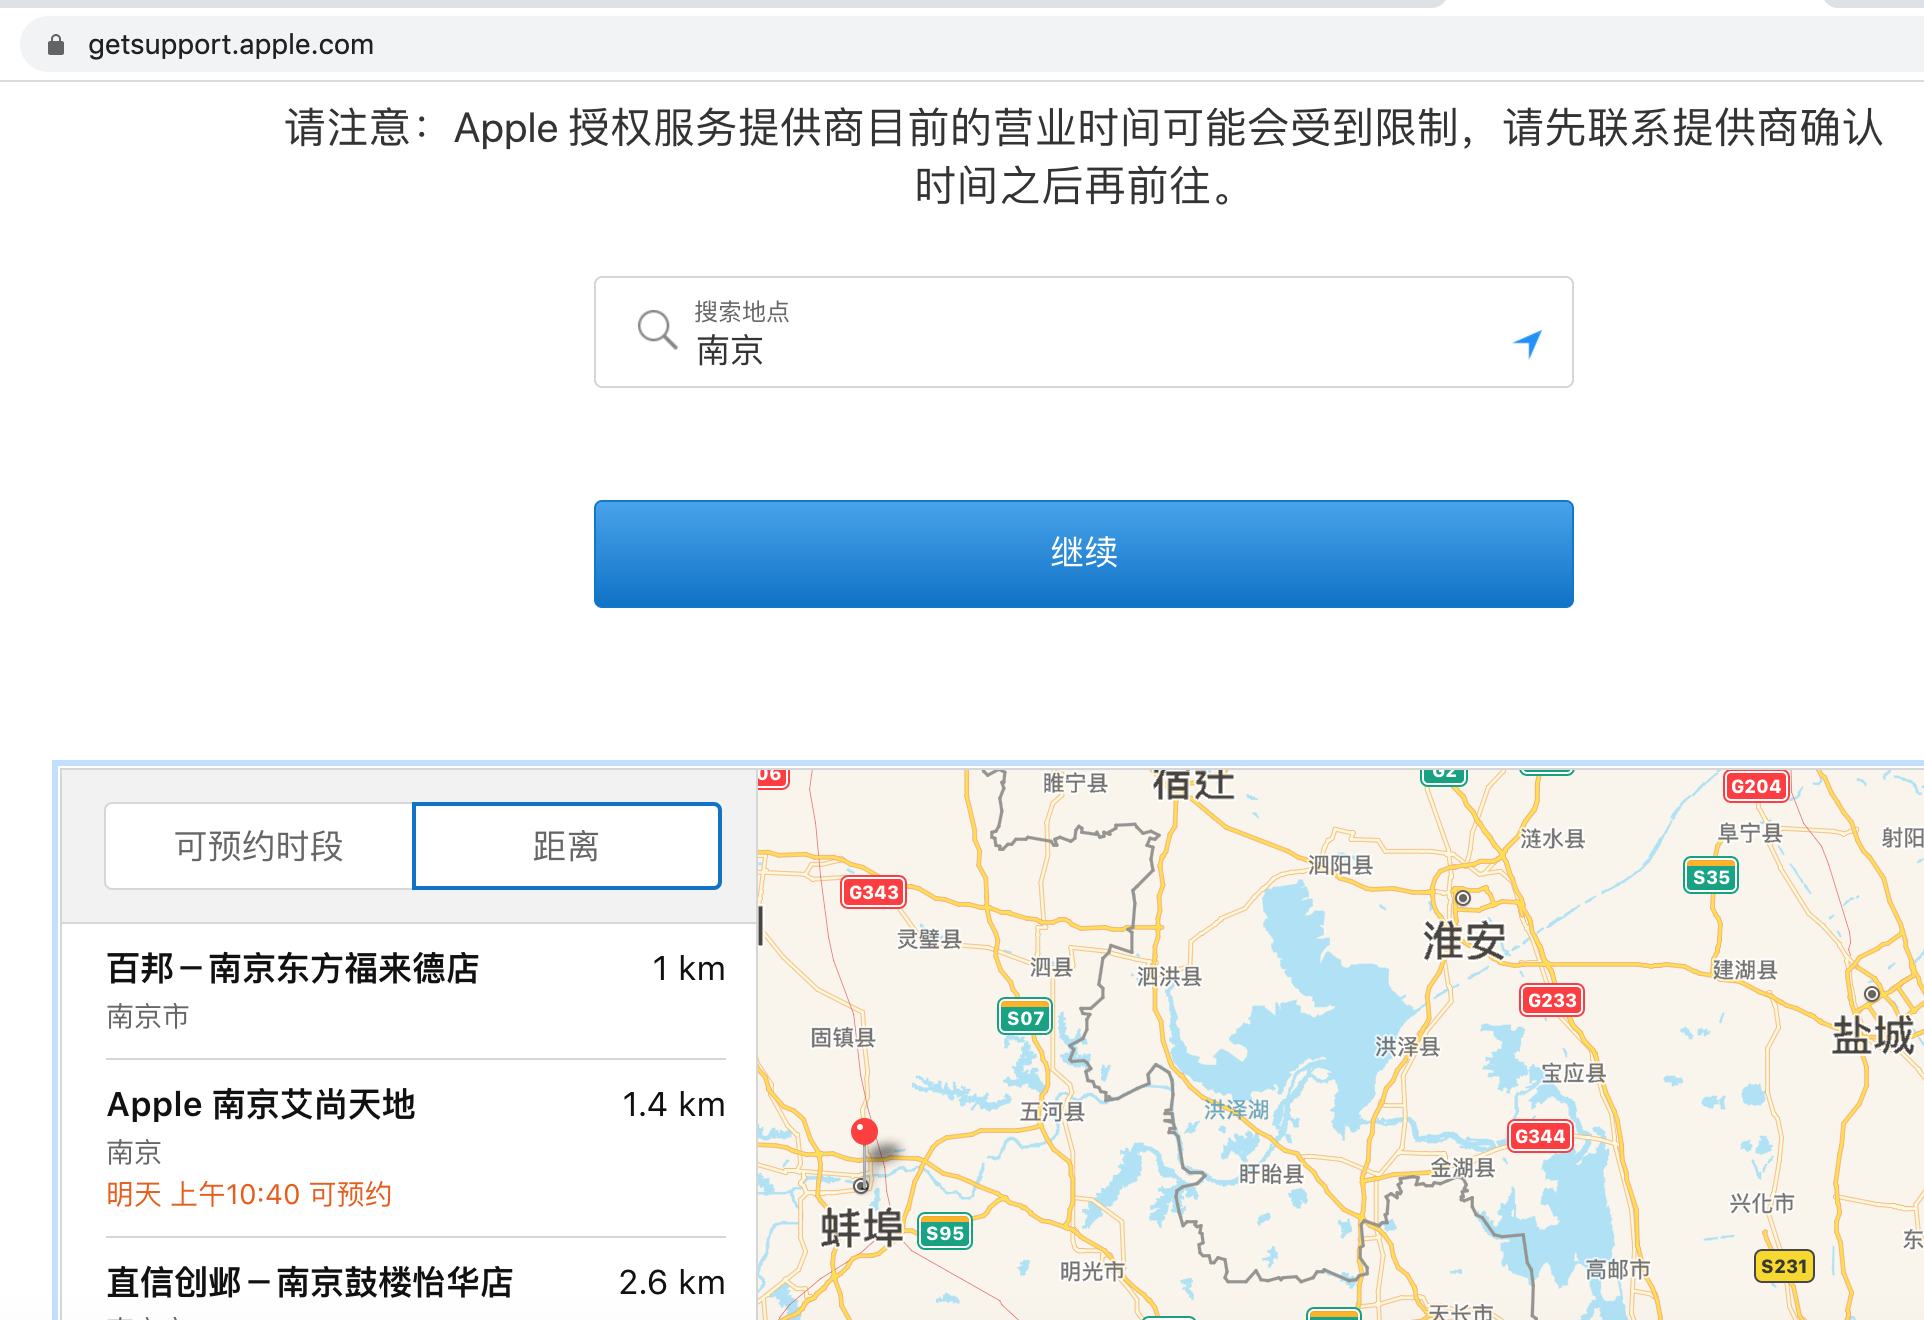Click the 五河县 label on map

1052,1111
